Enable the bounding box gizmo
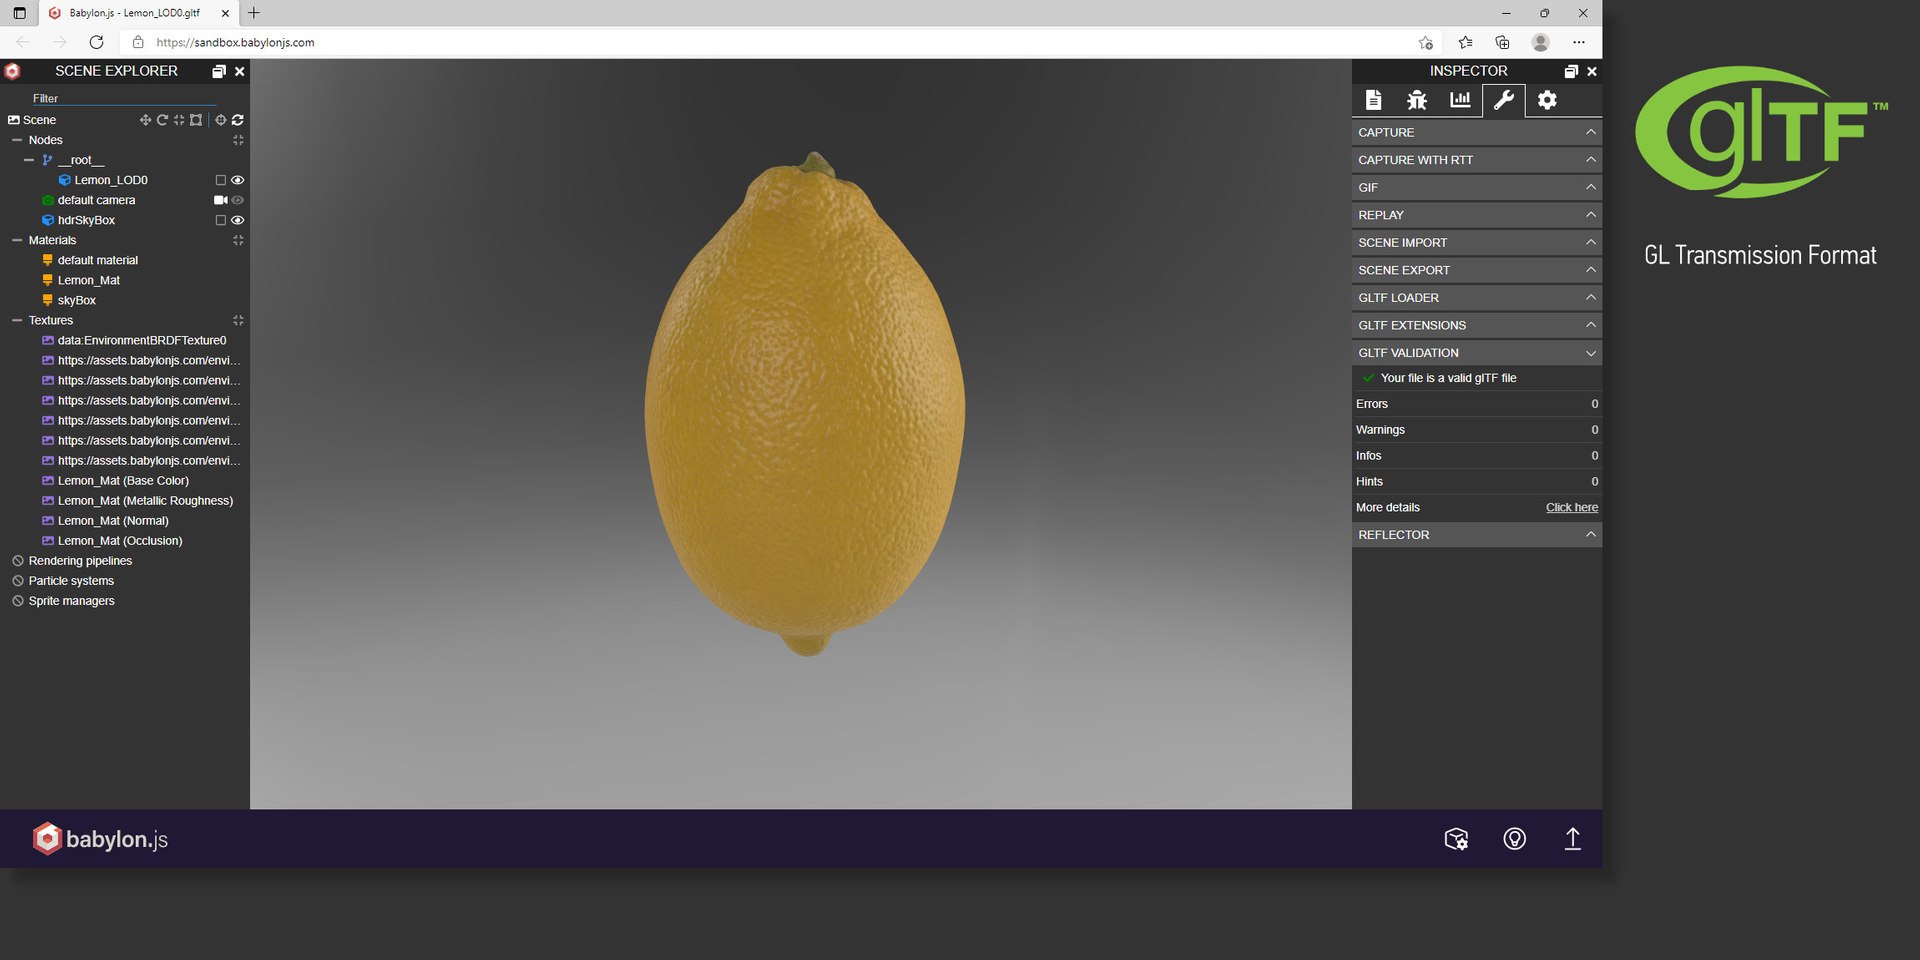This screenshot has width=1920, height=960. pos(196,120)
